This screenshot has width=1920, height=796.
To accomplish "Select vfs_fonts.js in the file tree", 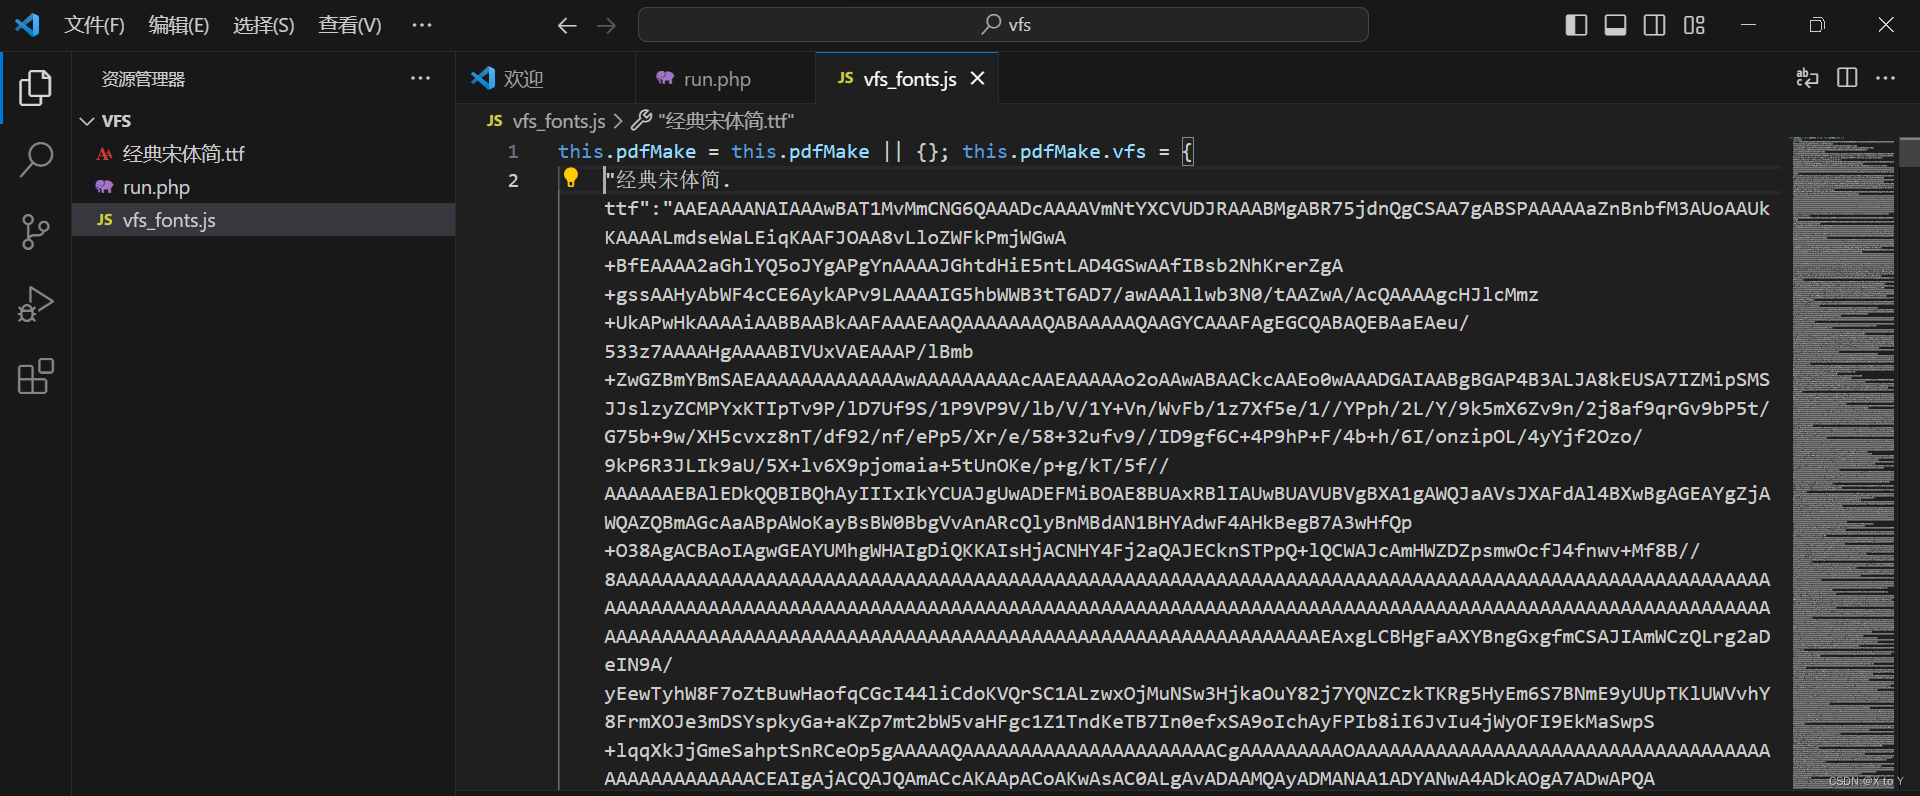I will (263, 220).
